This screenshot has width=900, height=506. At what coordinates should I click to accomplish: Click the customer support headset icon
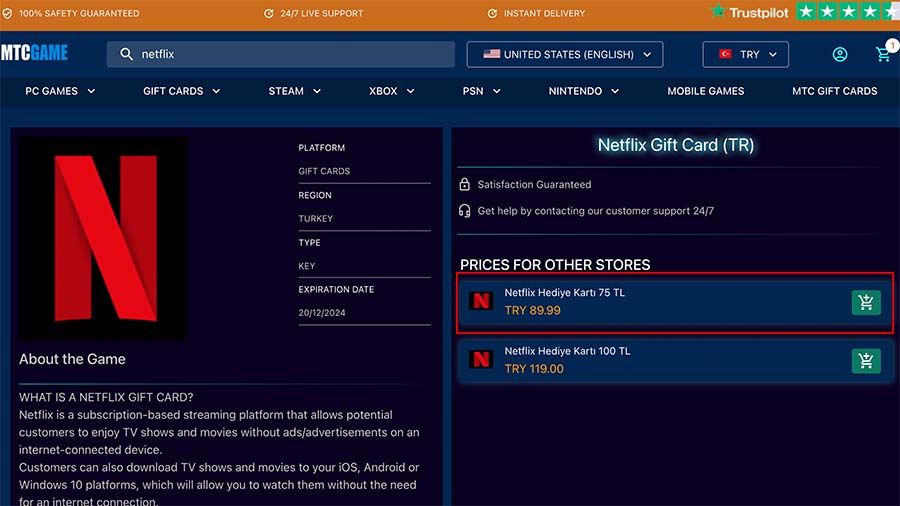tap(464, 211)
